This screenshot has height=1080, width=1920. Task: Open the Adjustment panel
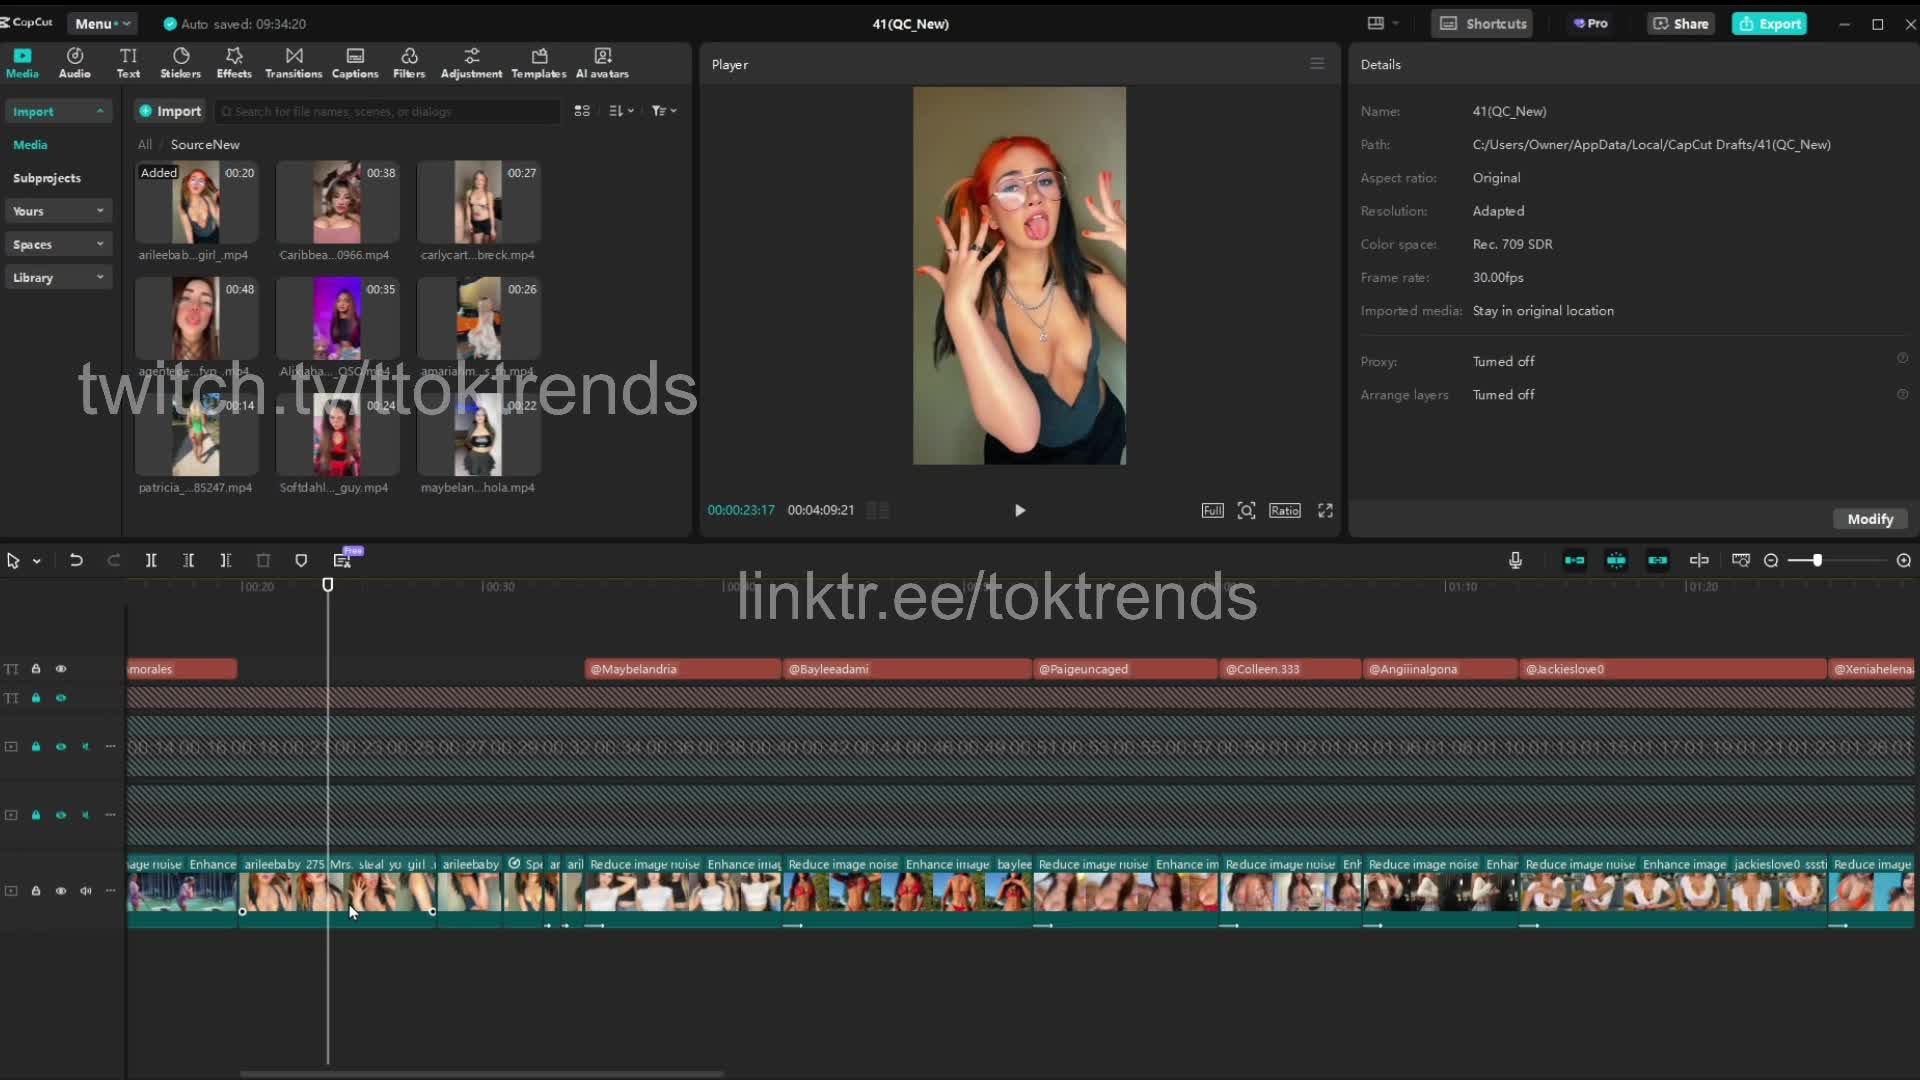tap(471, 63)
